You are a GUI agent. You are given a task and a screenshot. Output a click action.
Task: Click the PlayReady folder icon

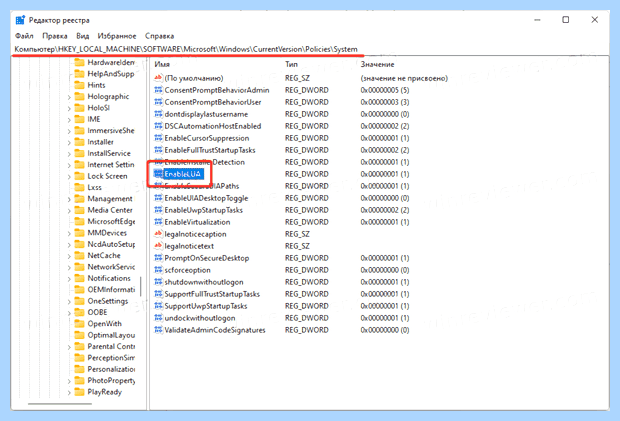[x=79, y=392]
